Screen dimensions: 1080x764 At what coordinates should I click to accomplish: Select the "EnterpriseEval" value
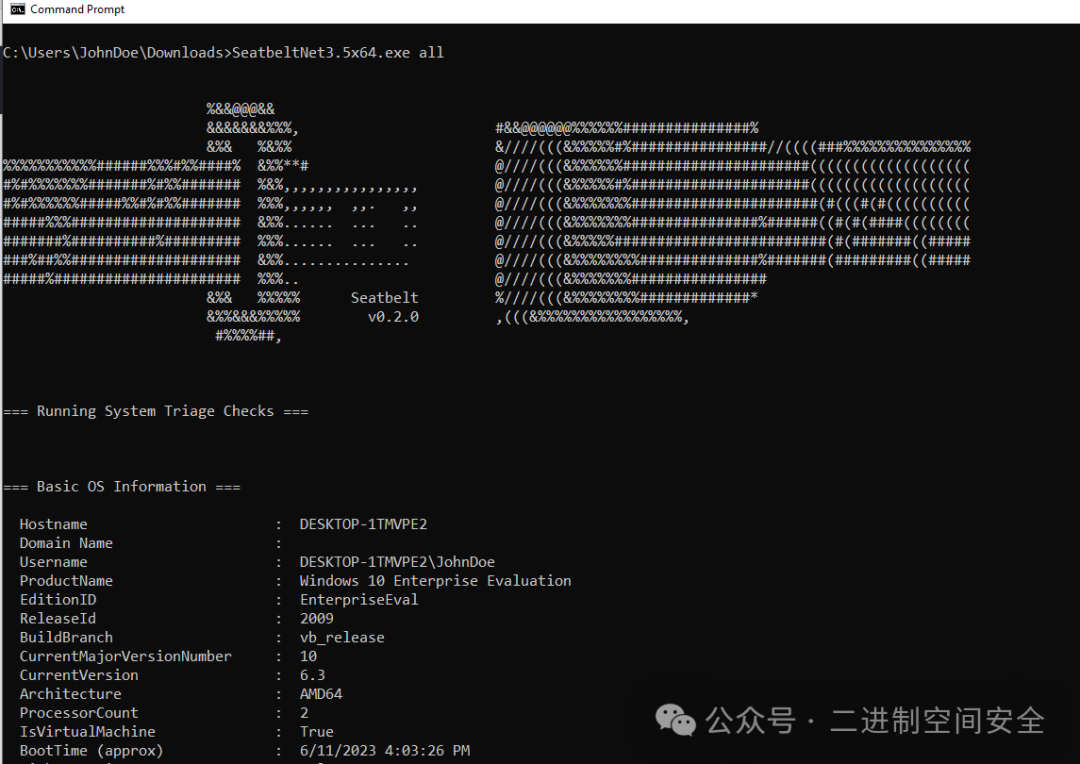coord(359,599)
